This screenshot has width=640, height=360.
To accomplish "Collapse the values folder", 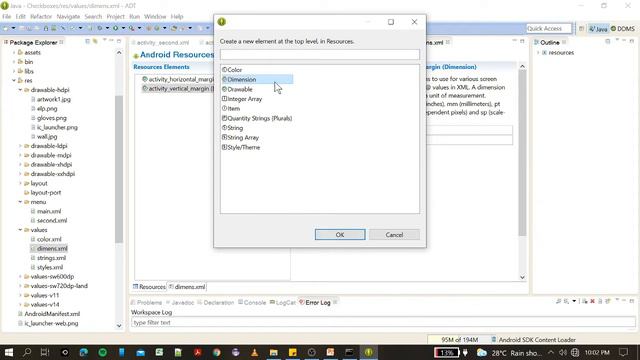I will click(x=20, y=230).
